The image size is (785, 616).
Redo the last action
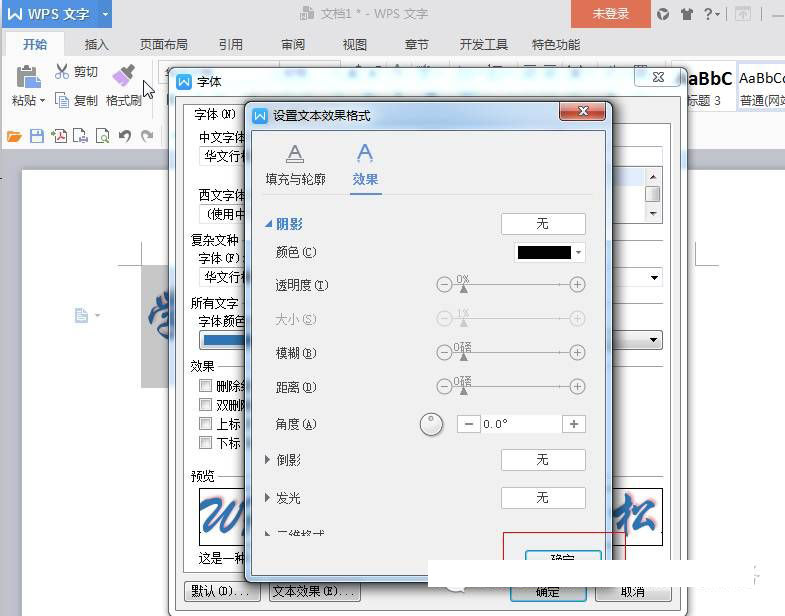pyautogui.click(x=147, y=136)
